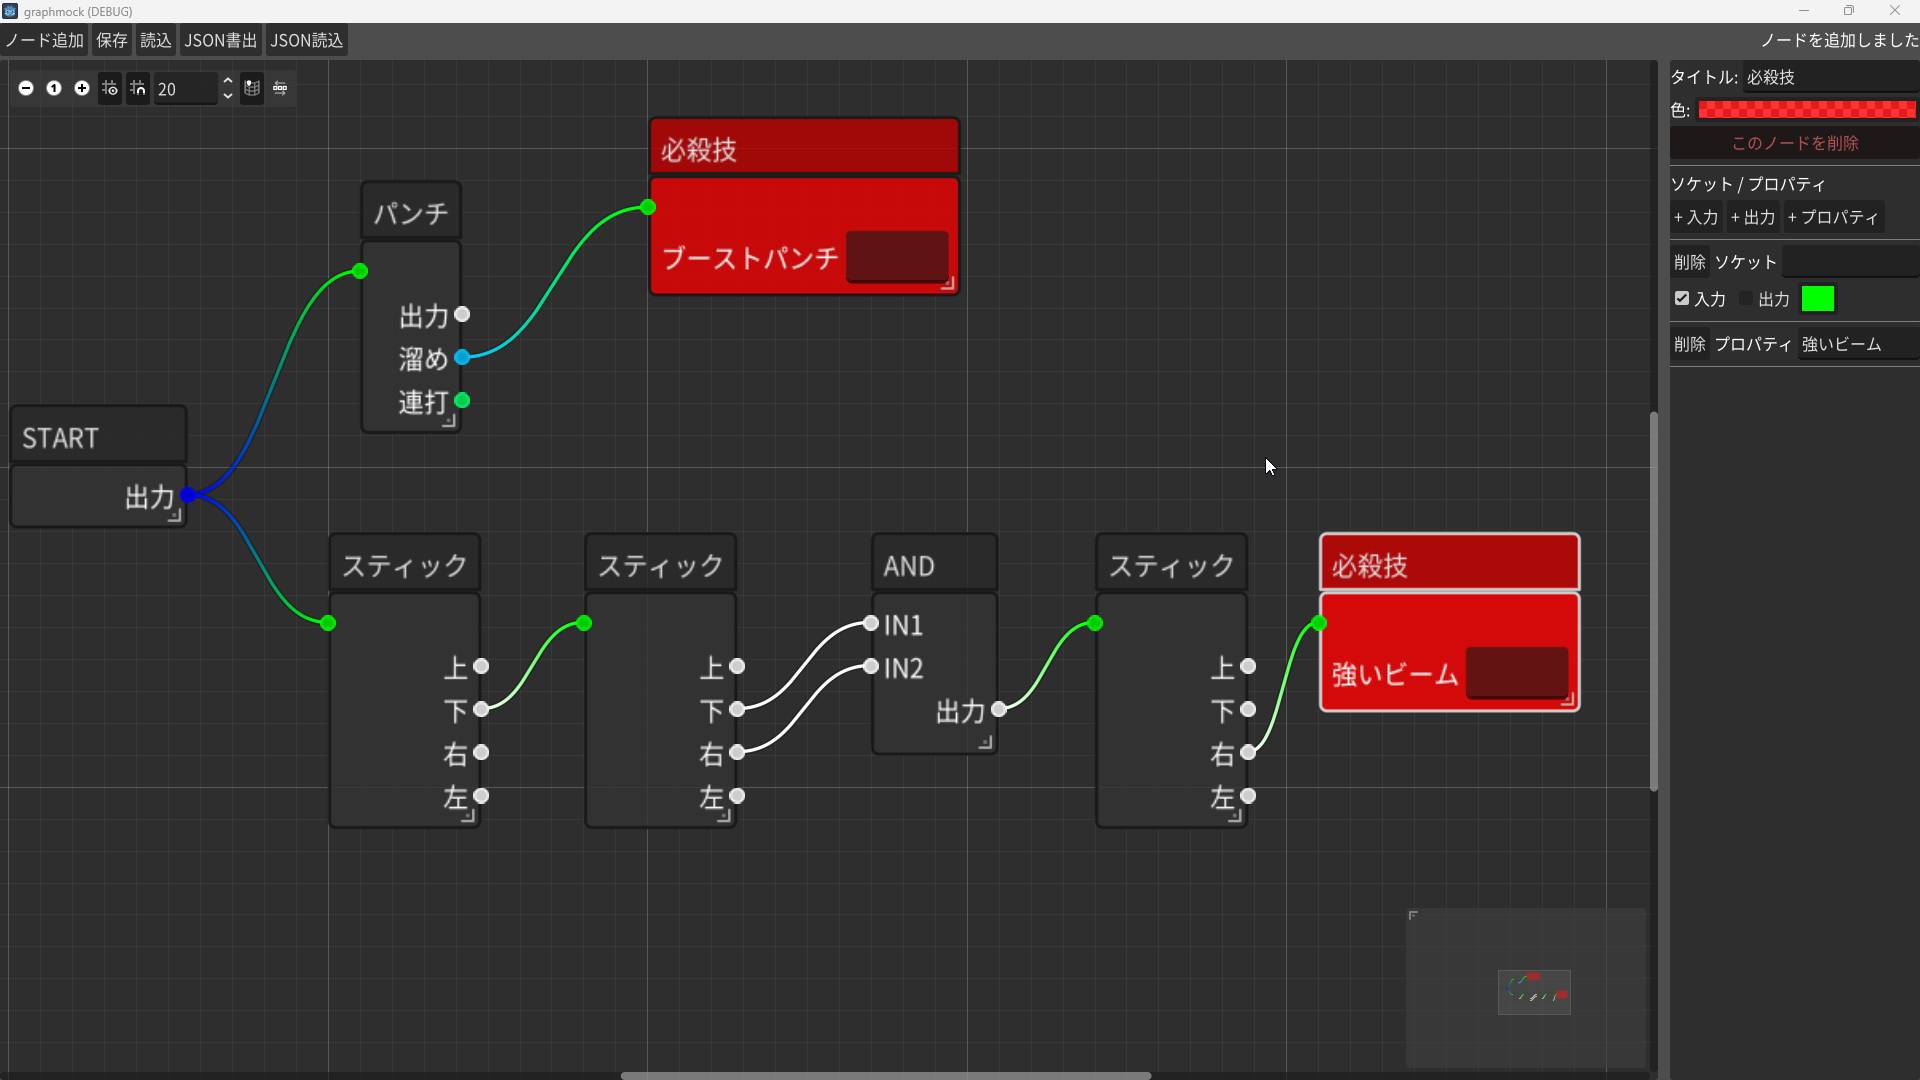Toggle grid snapping magnet icon
Screen dimensions: 1920x1080
[x=138, y=88]
